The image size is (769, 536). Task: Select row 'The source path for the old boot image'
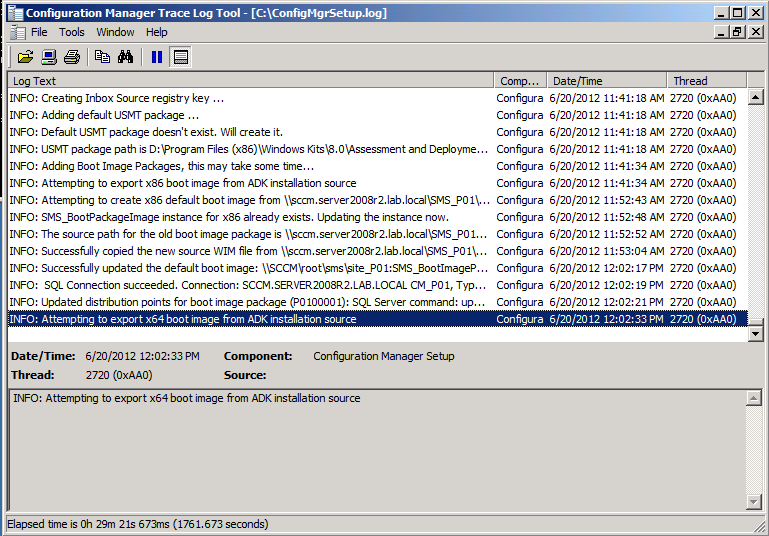click(x=378, y=234)
